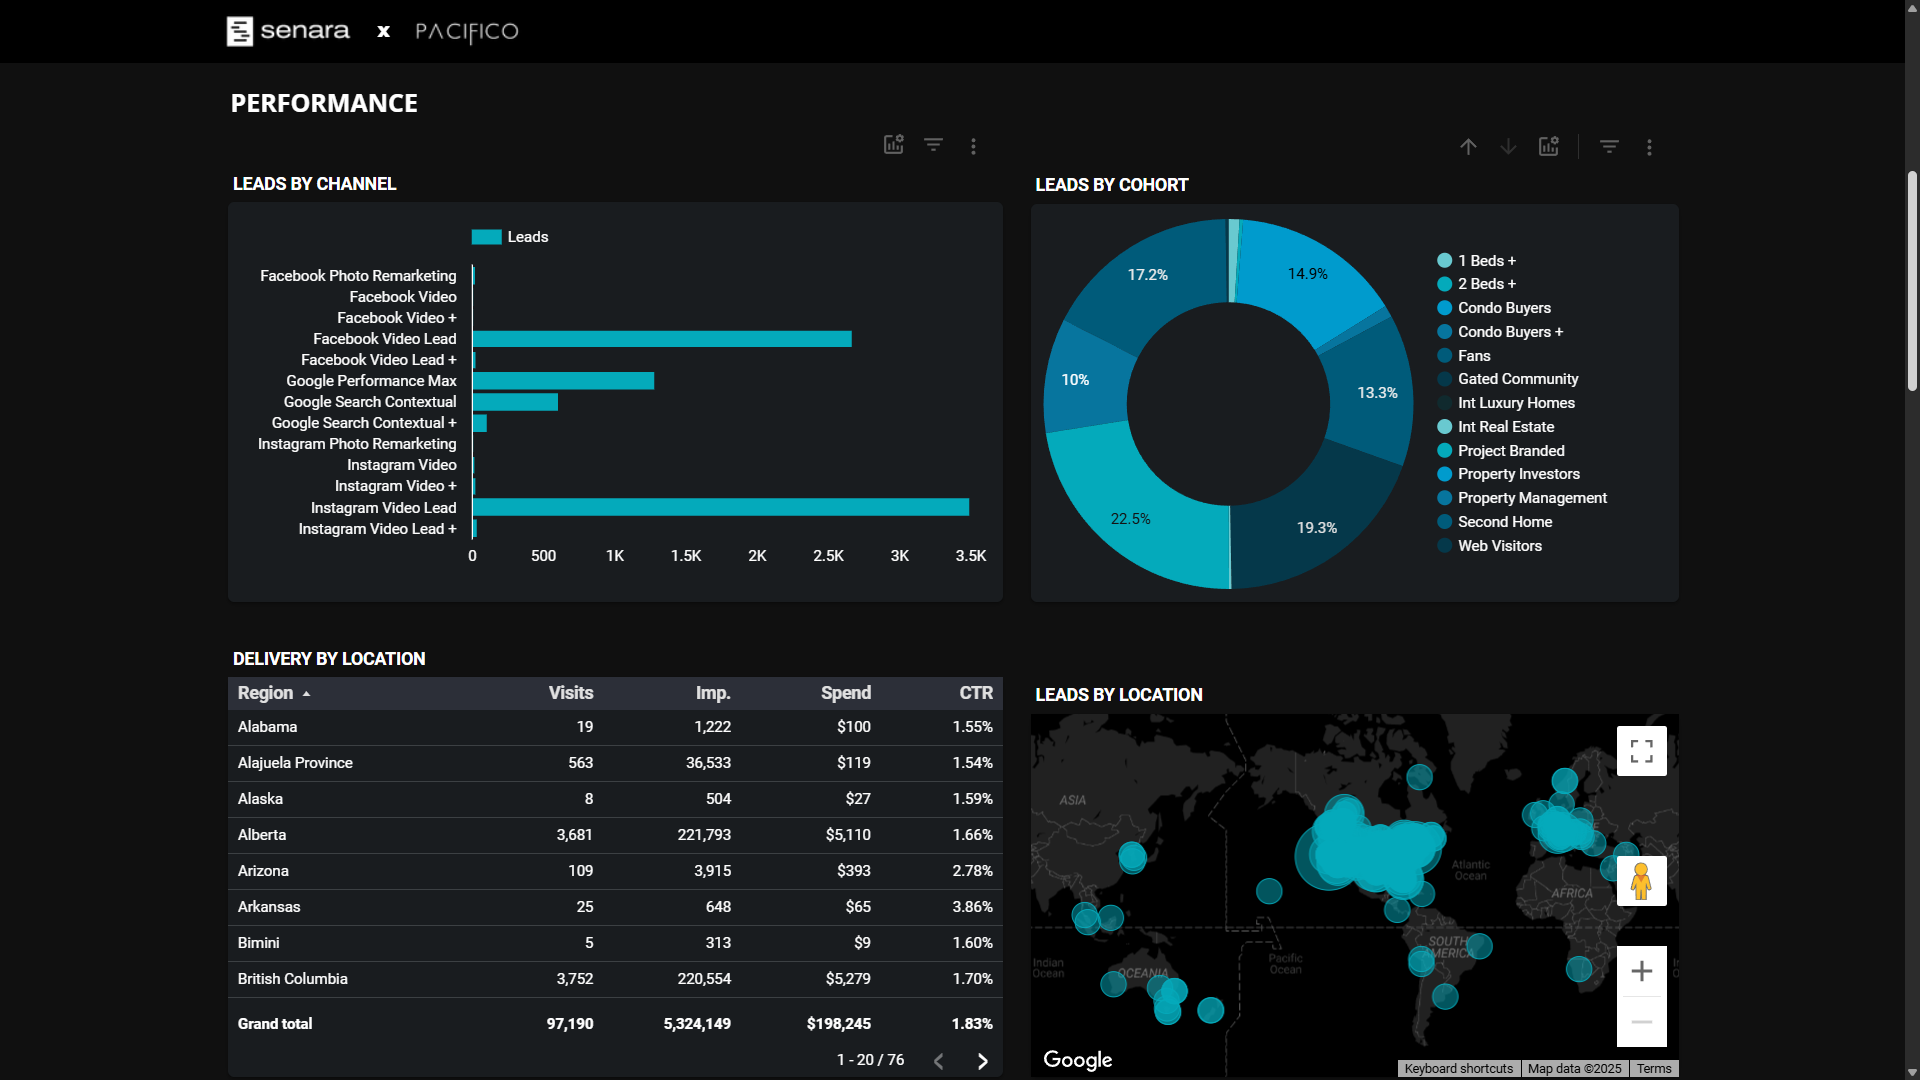1920x1080 pixels.
Task: Toggle fullscreen view on the map
Action: 1641,751
